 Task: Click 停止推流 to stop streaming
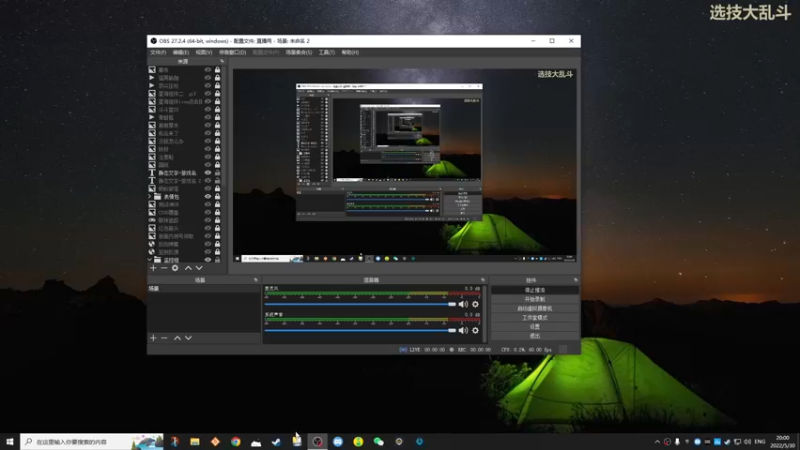point(535,290)
